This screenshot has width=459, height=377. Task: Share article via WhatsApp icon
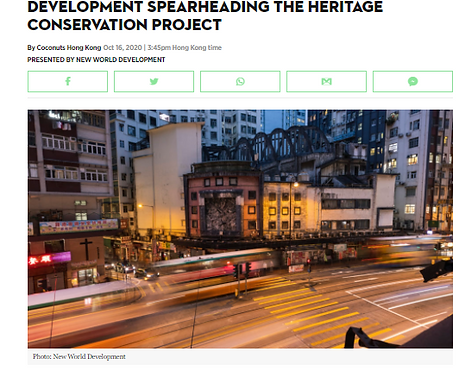click(240, 81)
